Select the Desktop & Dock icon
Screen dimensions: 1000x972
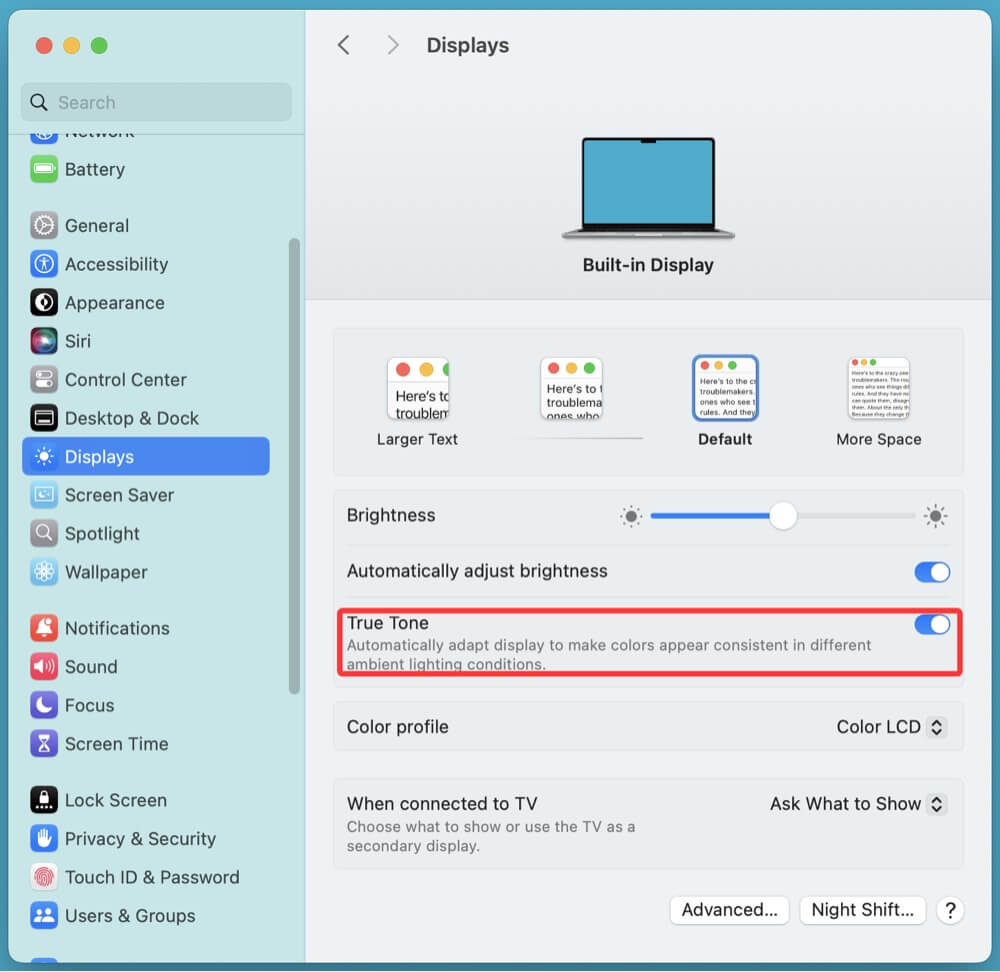click(44, 418)
